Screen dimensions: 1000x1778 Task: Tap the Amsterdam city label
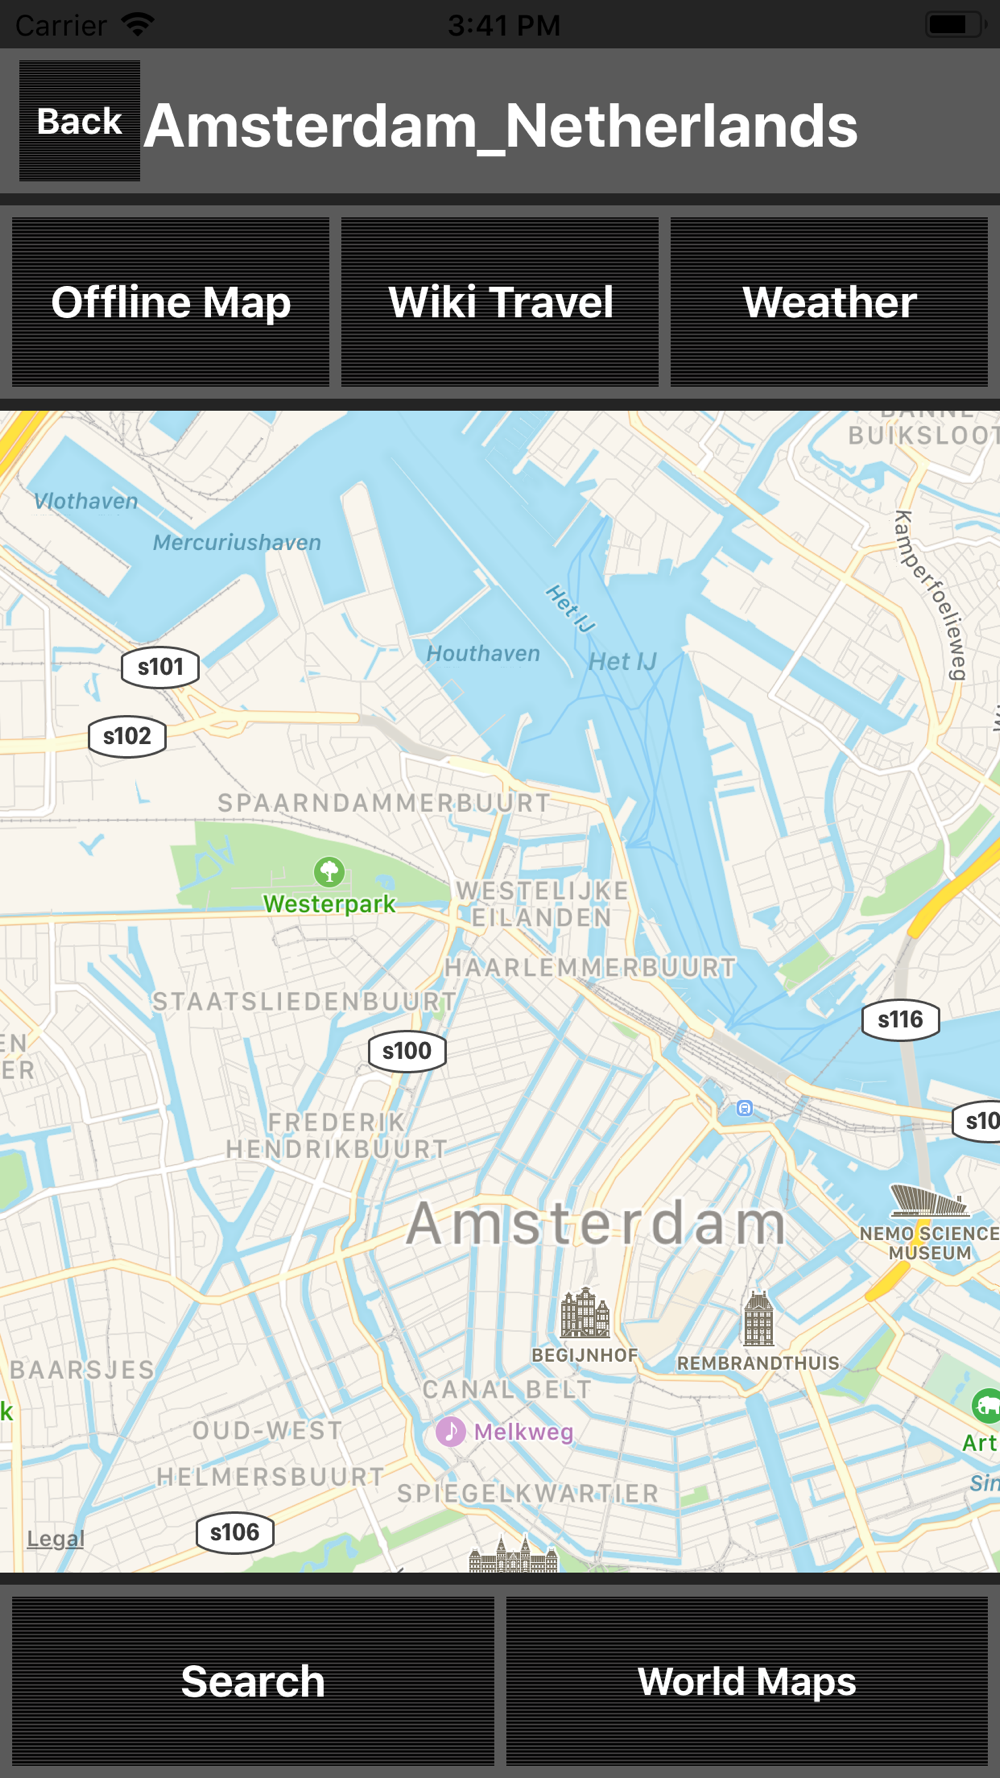(597, 1223)
